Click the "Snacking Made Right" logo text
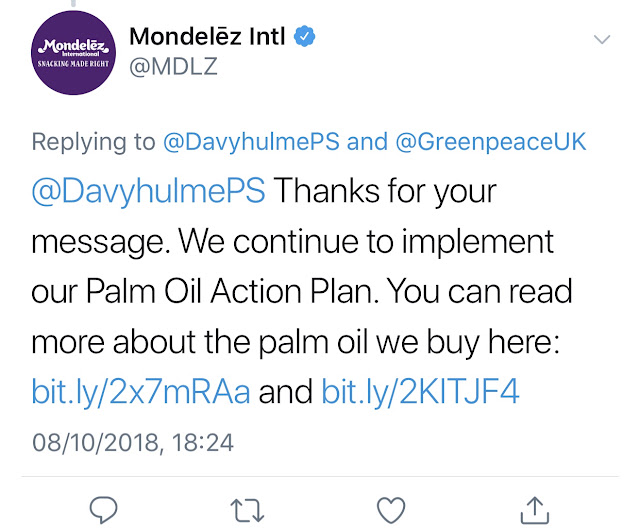 click(x=73, y=64)
